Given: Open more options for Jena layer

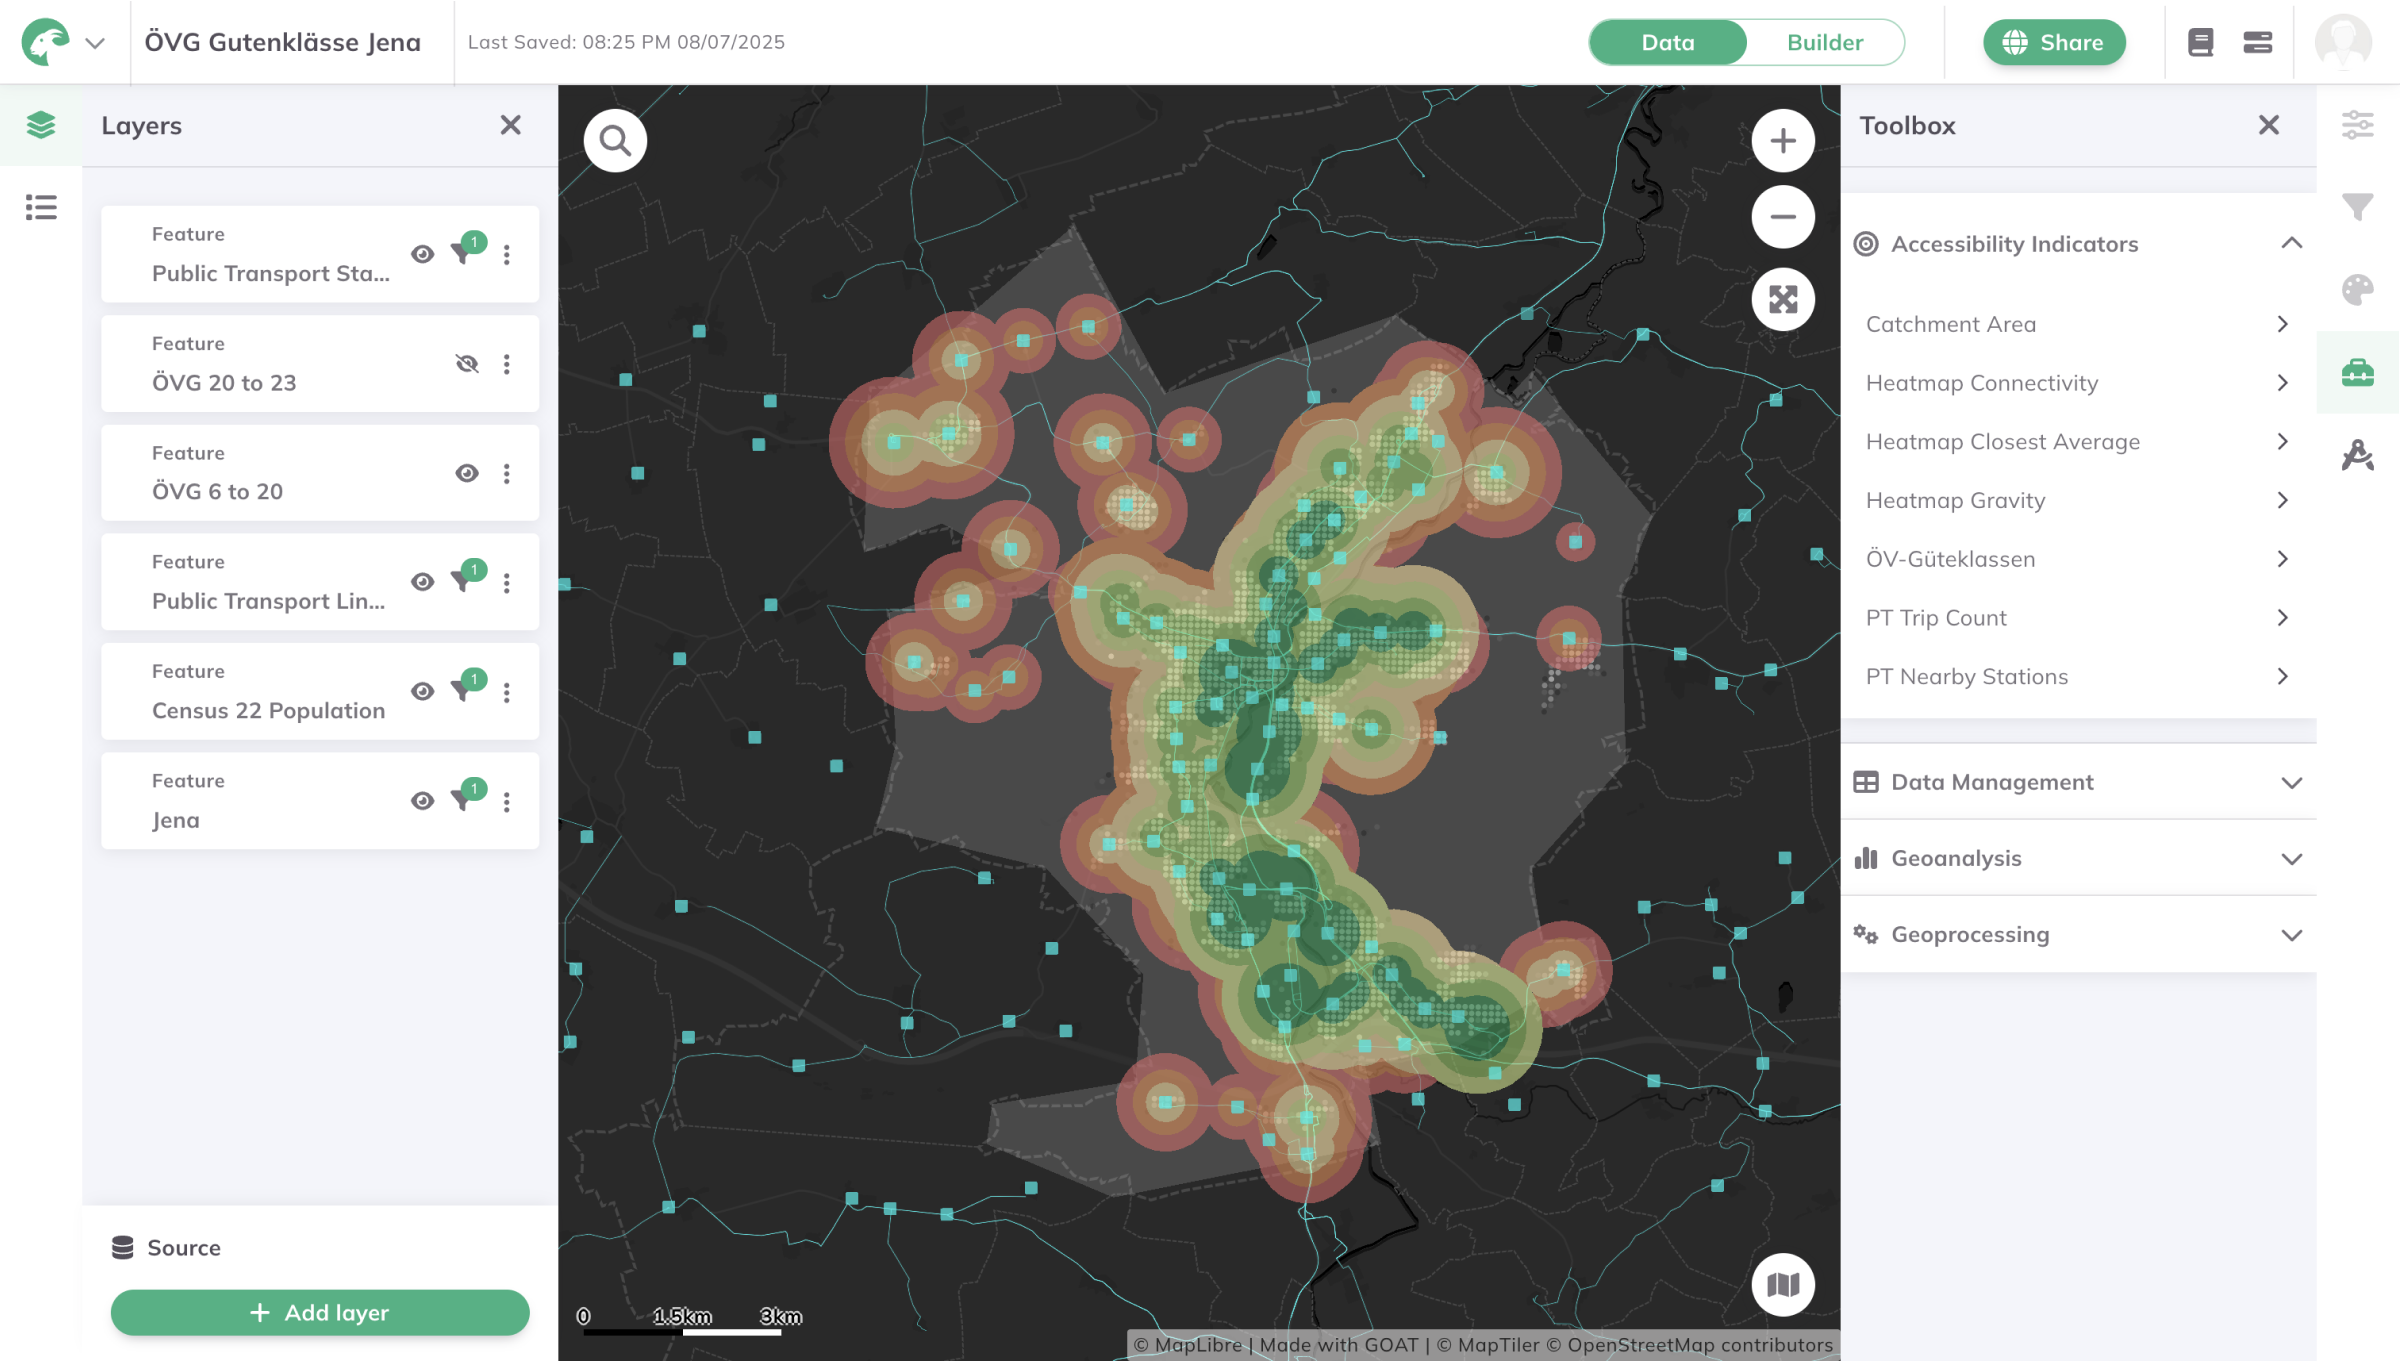Looking at the screenshot, I should [x=507, y=801].
